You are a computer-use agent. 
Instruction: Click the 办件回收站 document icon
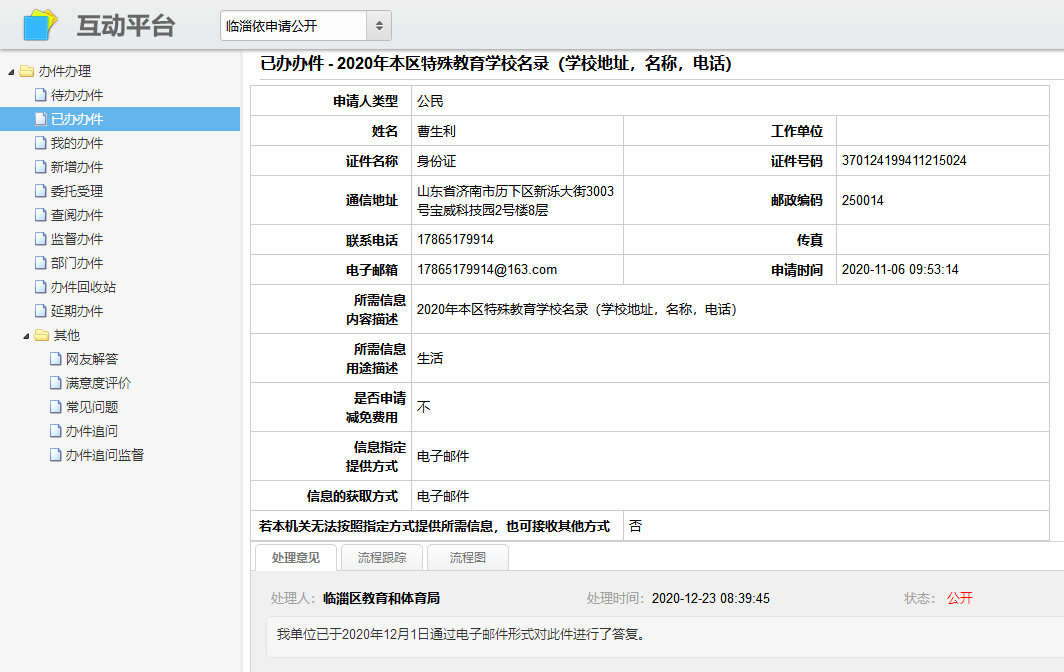41,287
